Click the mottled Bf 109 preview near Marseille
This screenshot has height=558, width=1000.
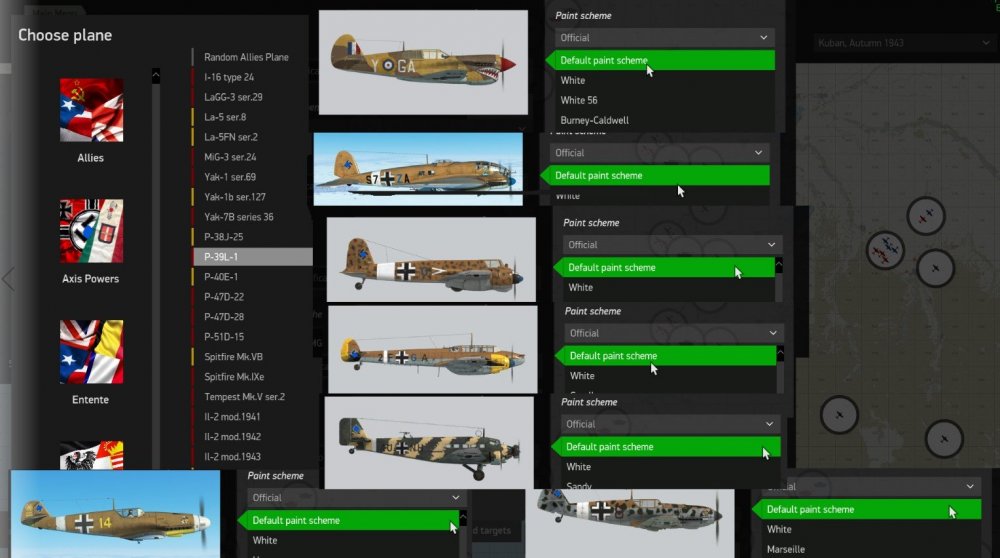[x=630, y=524]
